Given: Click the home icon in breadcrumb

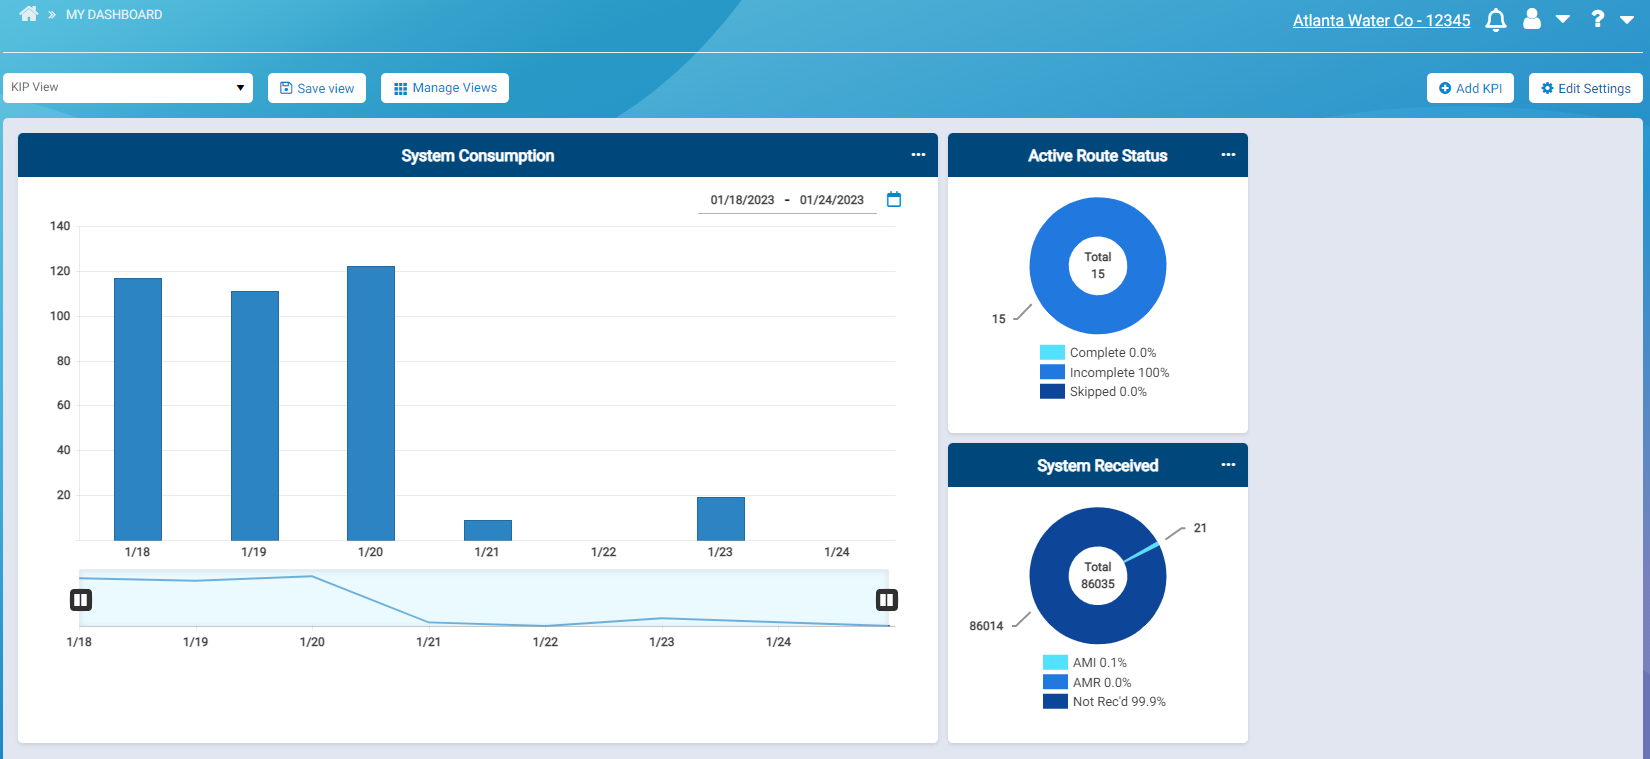Looking at the screenshot, I should point(28,14).
